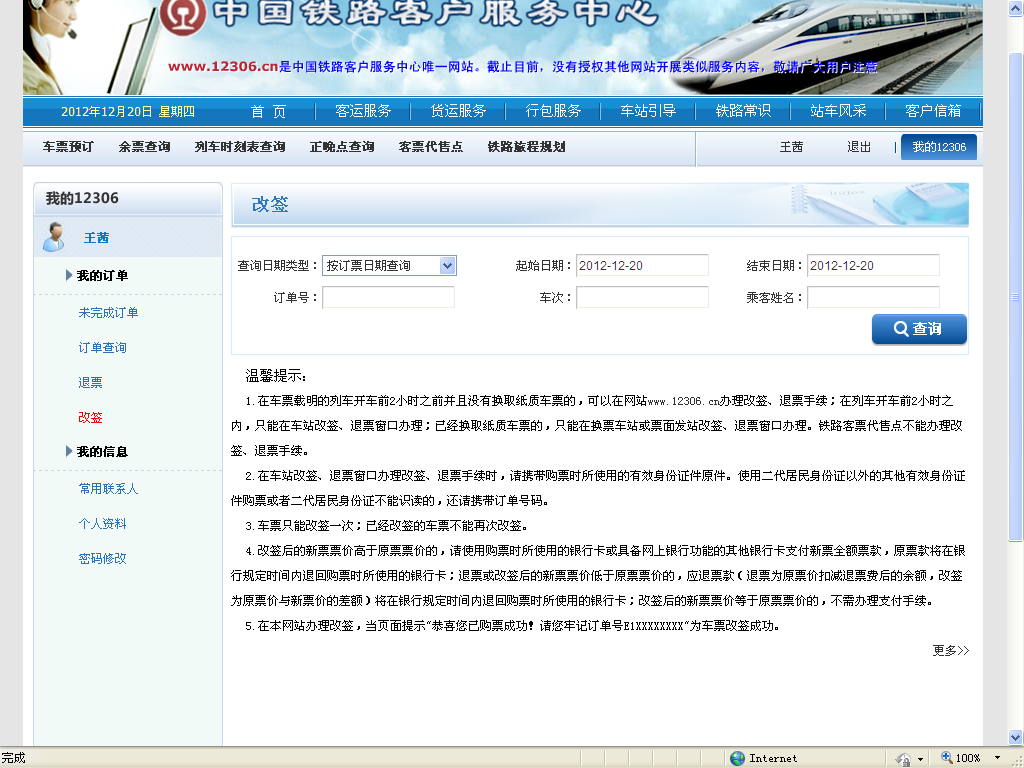
Task: Click the 订单号 input field
Action: (389, 297)
